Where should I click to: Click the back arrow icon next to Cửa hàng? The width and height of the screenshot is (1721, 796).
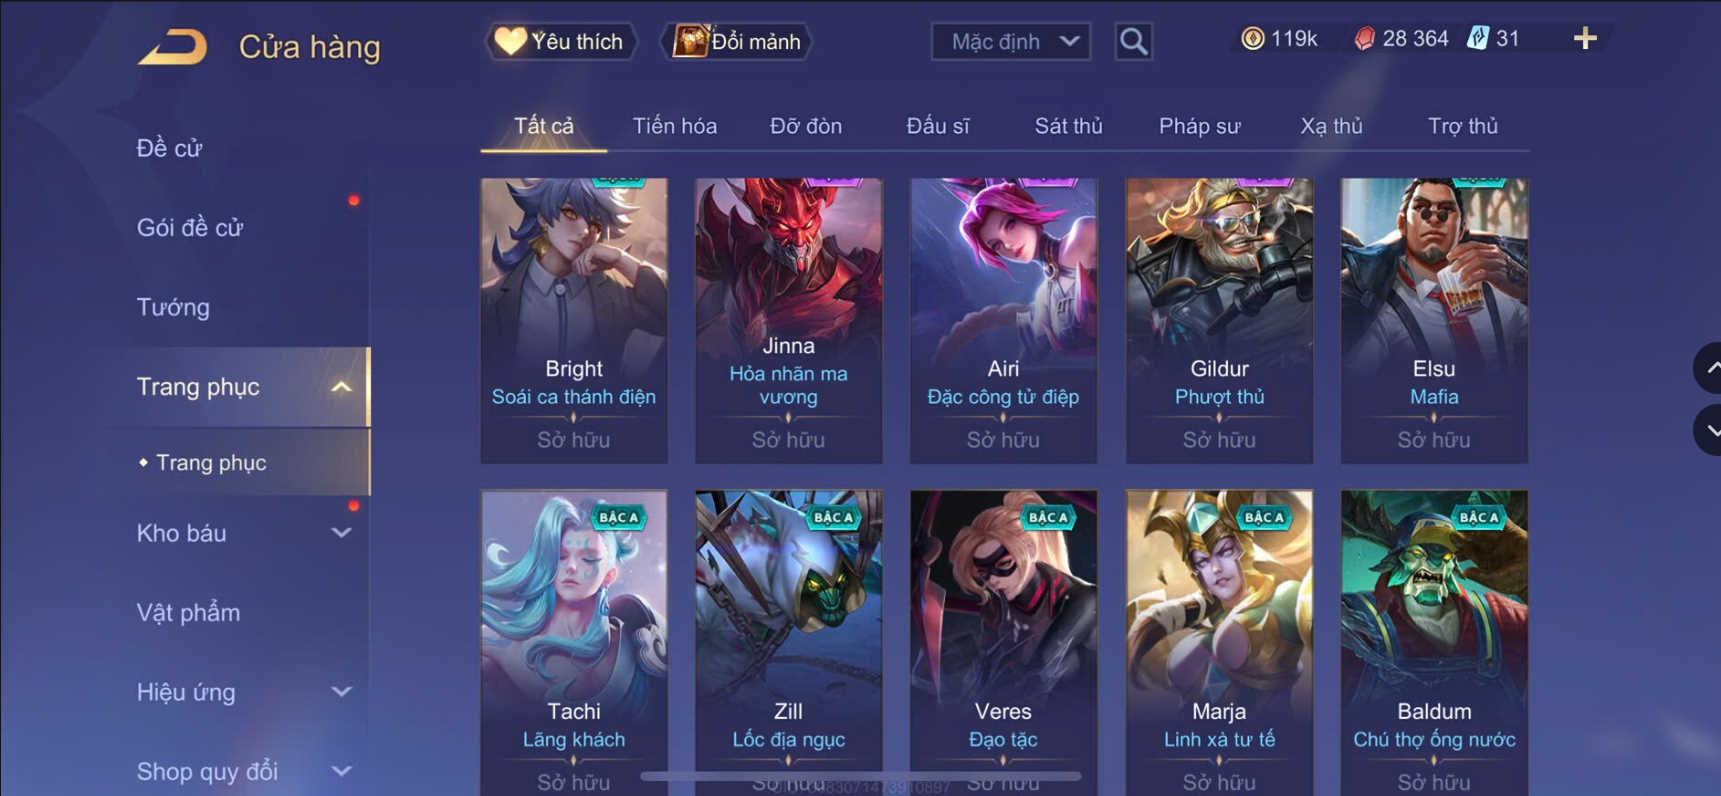click(172, 46)
